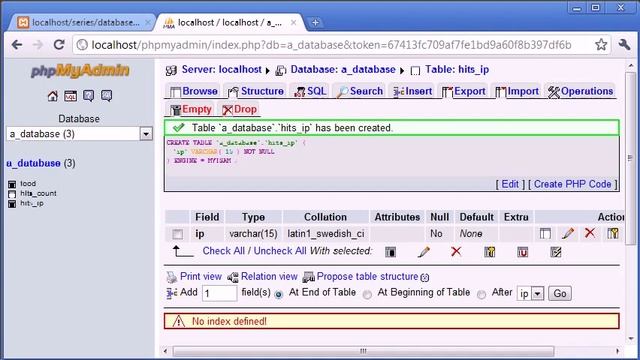Click the propose table structure help icon
Viewport: 640px width, 360px height.
pyautogui.click(x=425, y=278)
